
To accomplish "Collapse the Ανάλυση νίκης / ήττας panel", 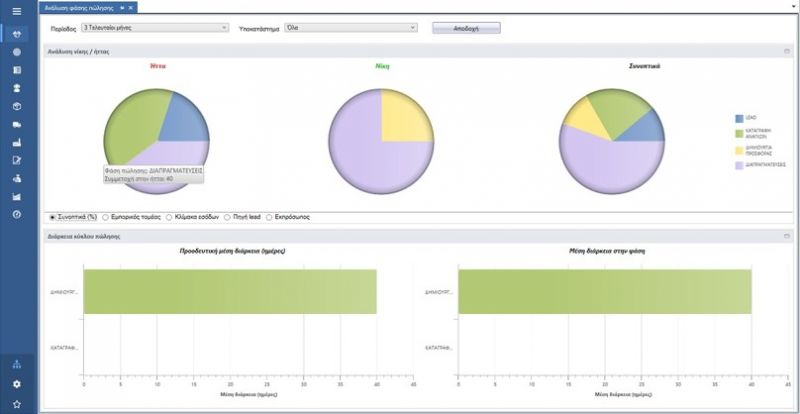I will [x=787, y=52].
